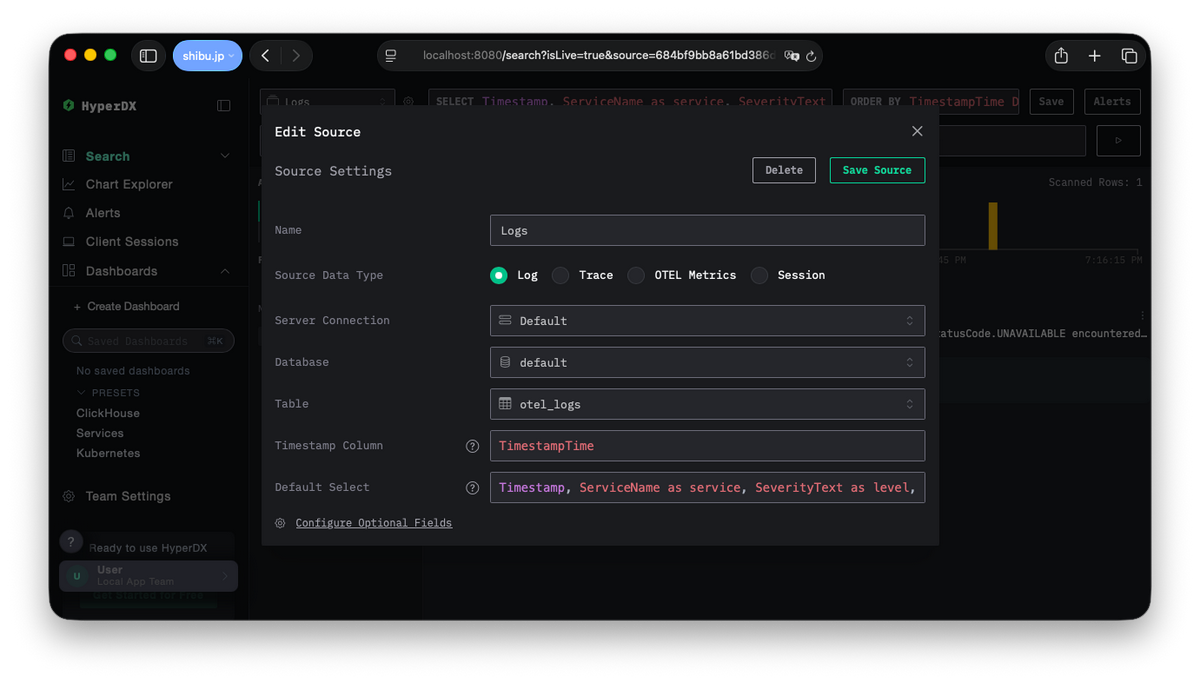1200x685 pixels.
Task: Open the Server Connection dropdown
Action: coord(707,321)
